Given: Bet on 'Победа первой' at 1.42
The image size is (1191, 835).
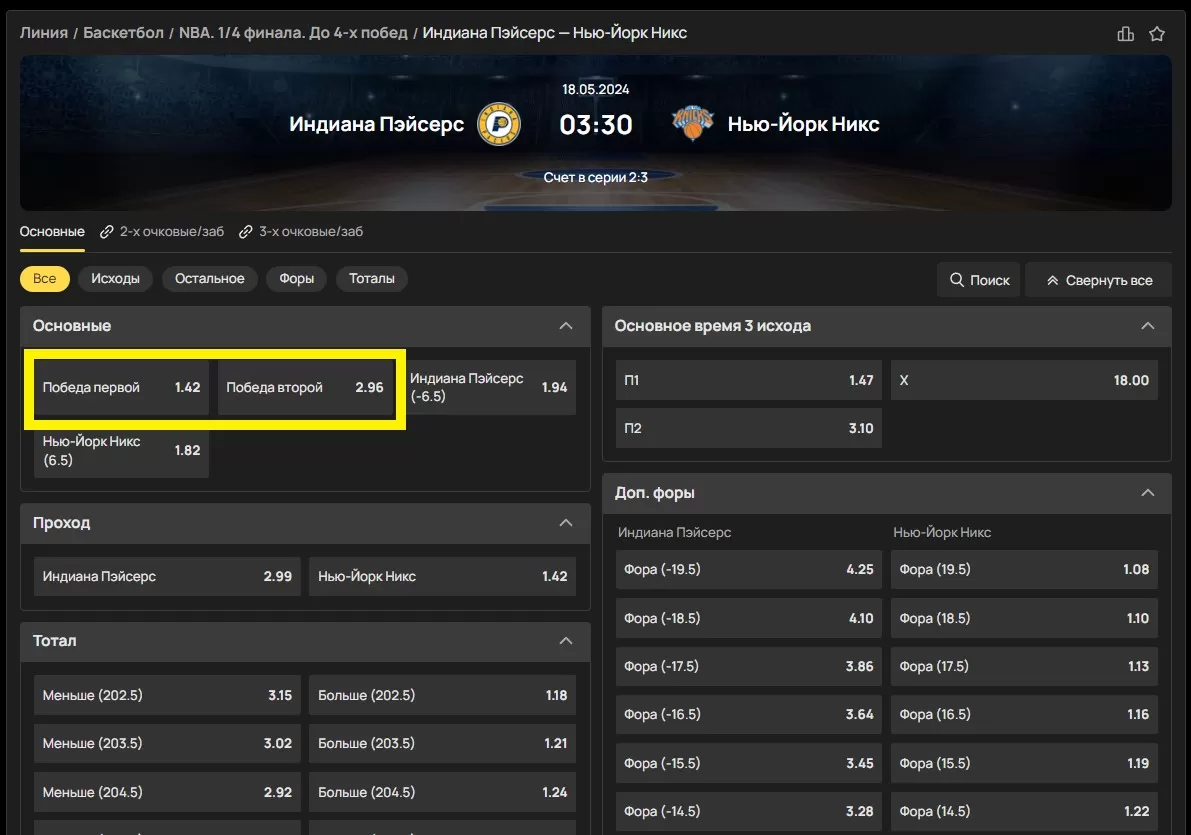Looking at the screenshot, I should pyautogui.click(x=122, y=388).
